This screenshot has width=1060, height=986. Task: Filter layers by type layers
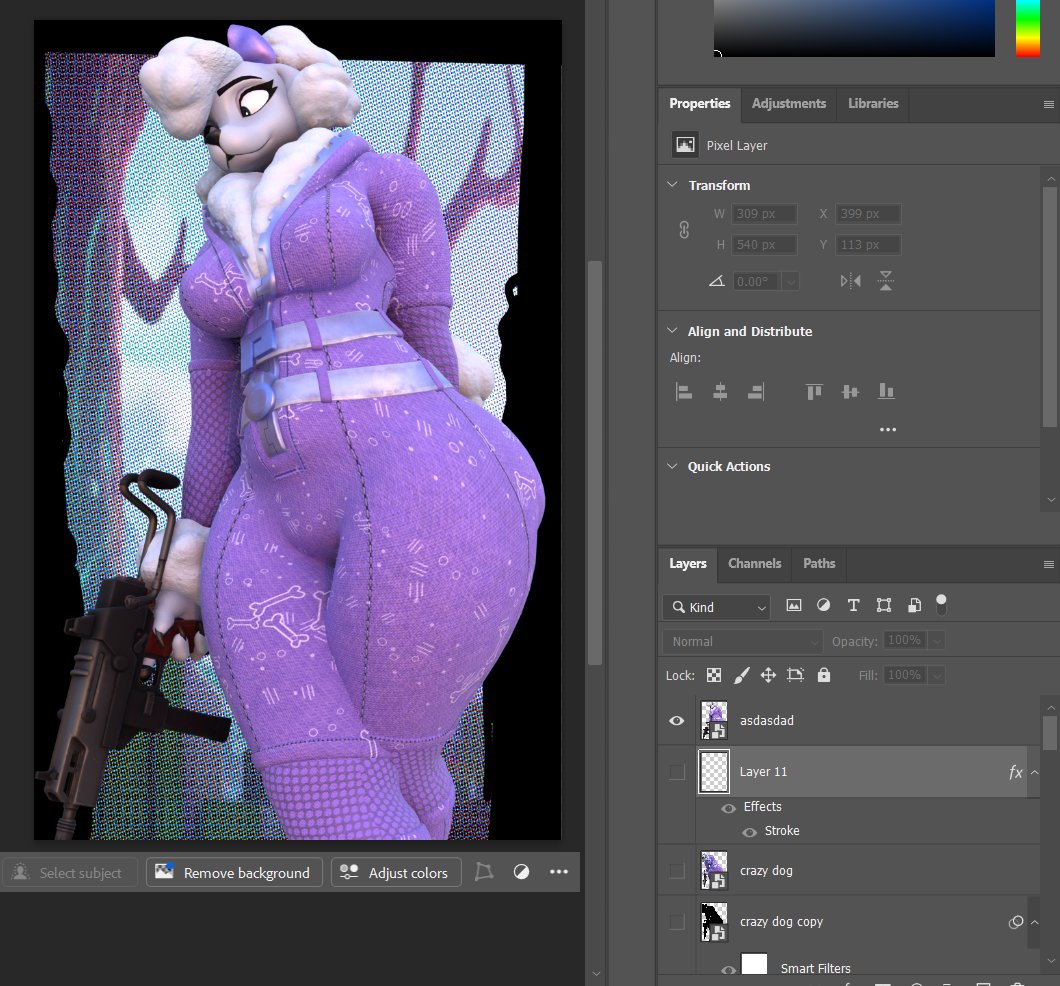[853, 606]
